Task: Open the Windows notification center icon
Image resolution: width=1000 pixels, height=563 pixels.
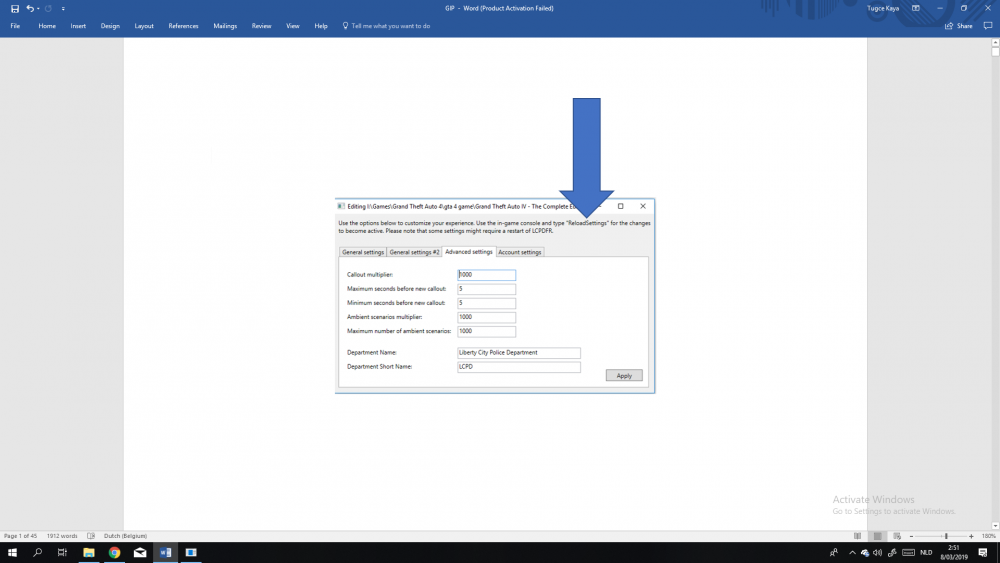Action: tap(983, 552)
